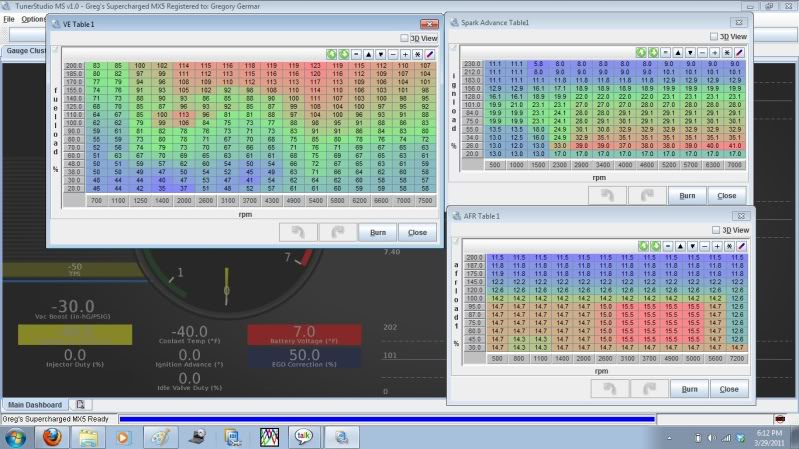Click Close in AFR Table 1 window
Screen dimensions: 799x449
(729, 389)
